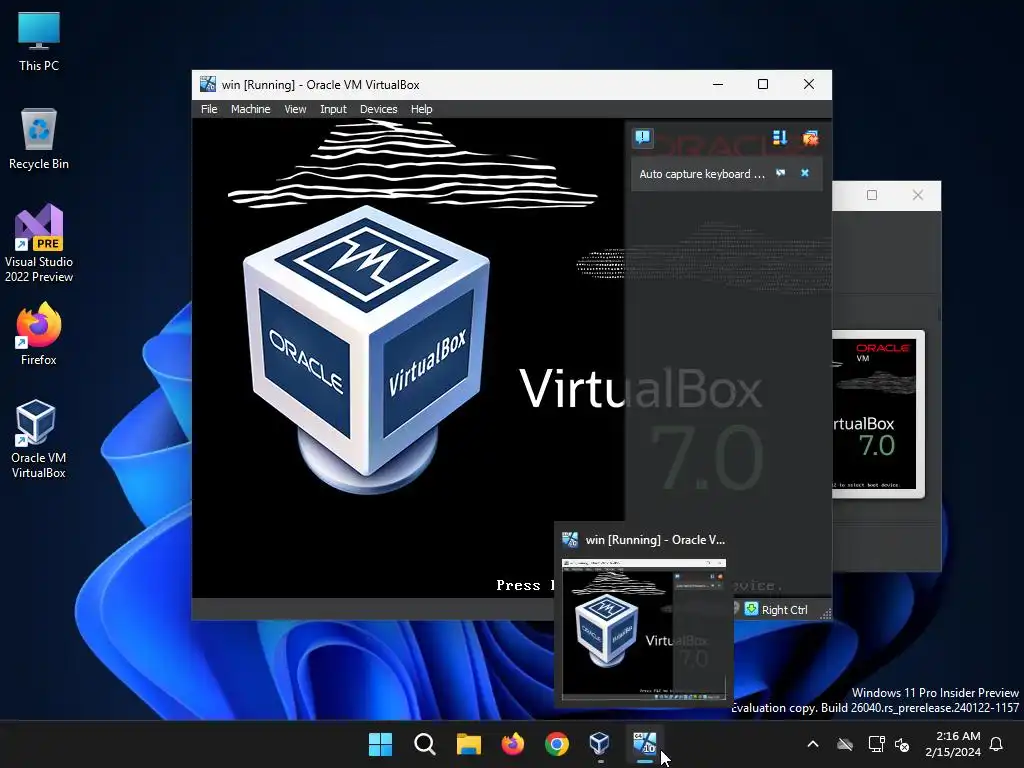This screenshot has width=1024, height=768.
Task: Open network status tray icon
Action: pyautogui.click(x=876, y=744)
